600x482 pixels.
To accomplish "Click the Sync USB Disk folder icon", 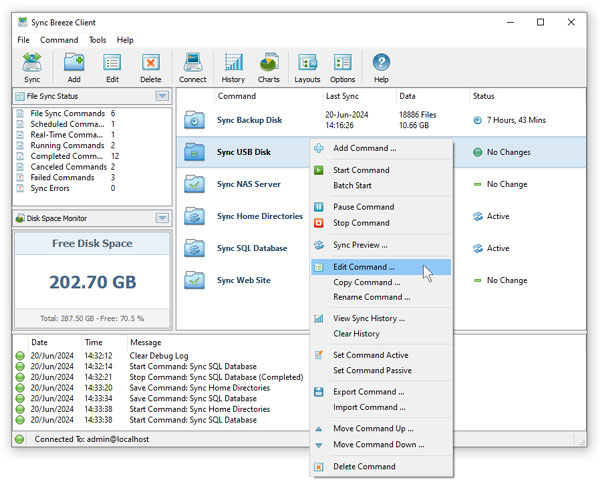I will tap(194, 152).
